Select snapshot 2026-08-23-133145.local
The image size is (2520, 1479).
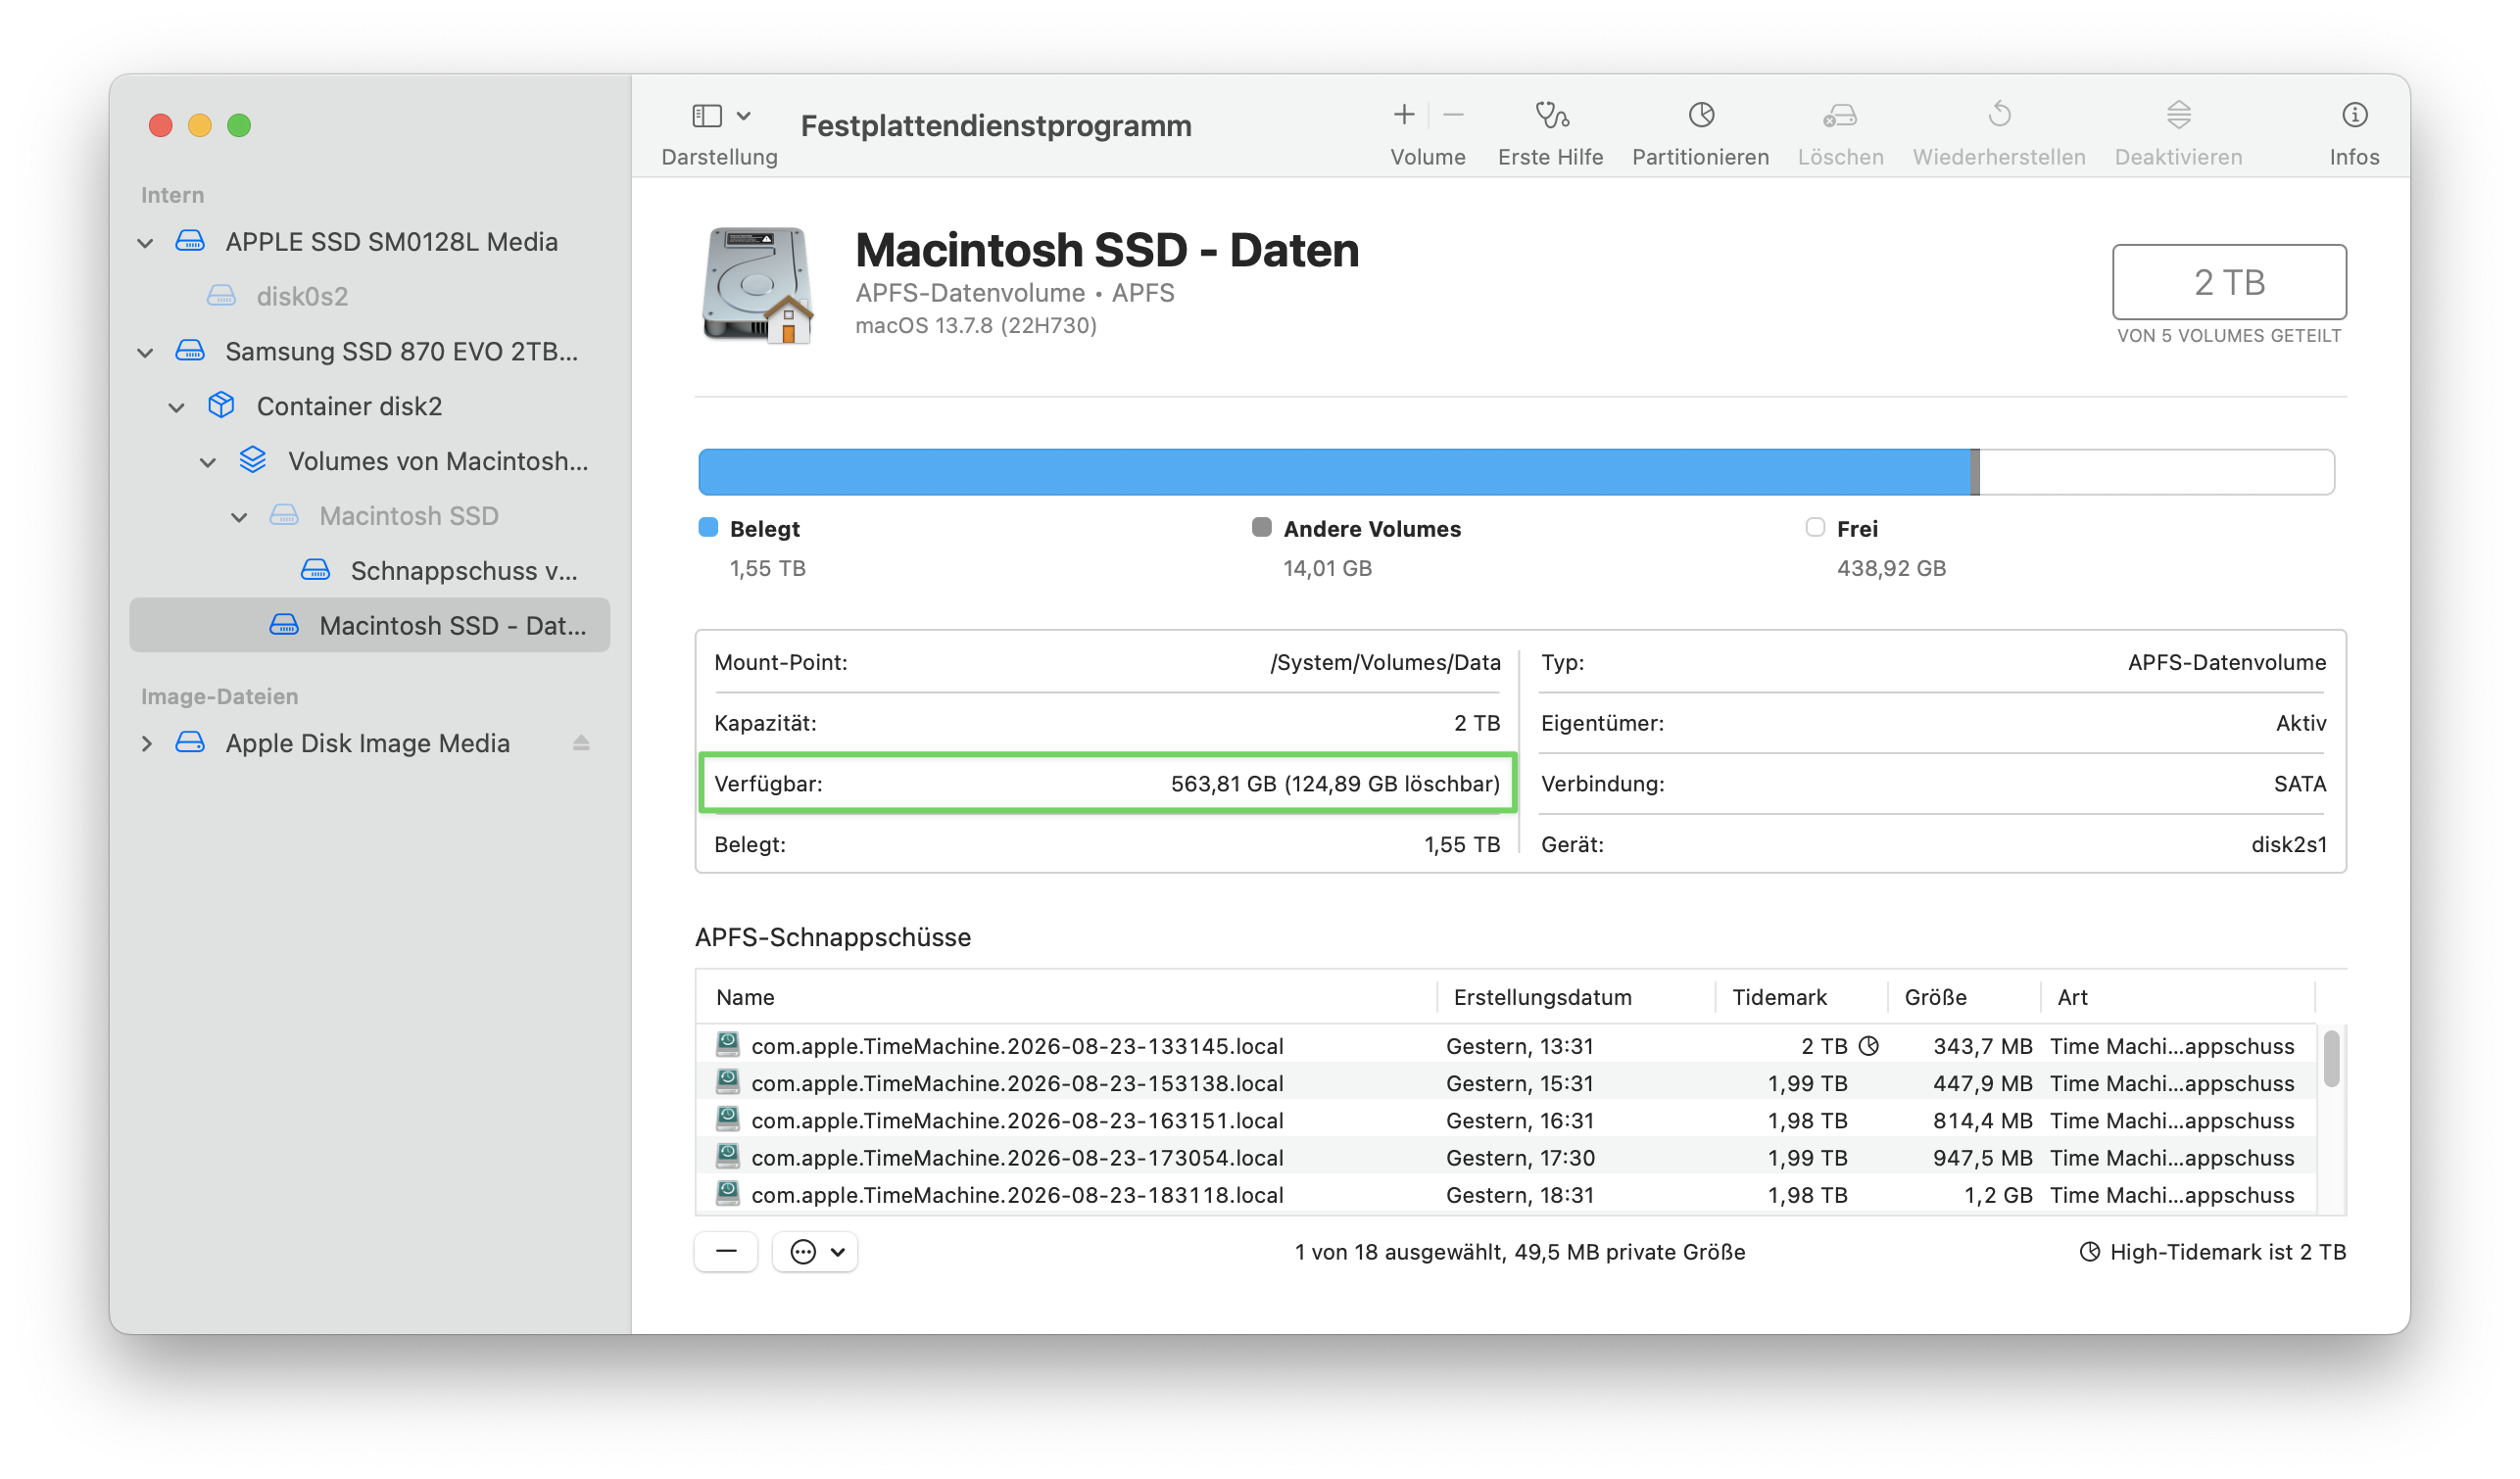tap(1505, 1046)
